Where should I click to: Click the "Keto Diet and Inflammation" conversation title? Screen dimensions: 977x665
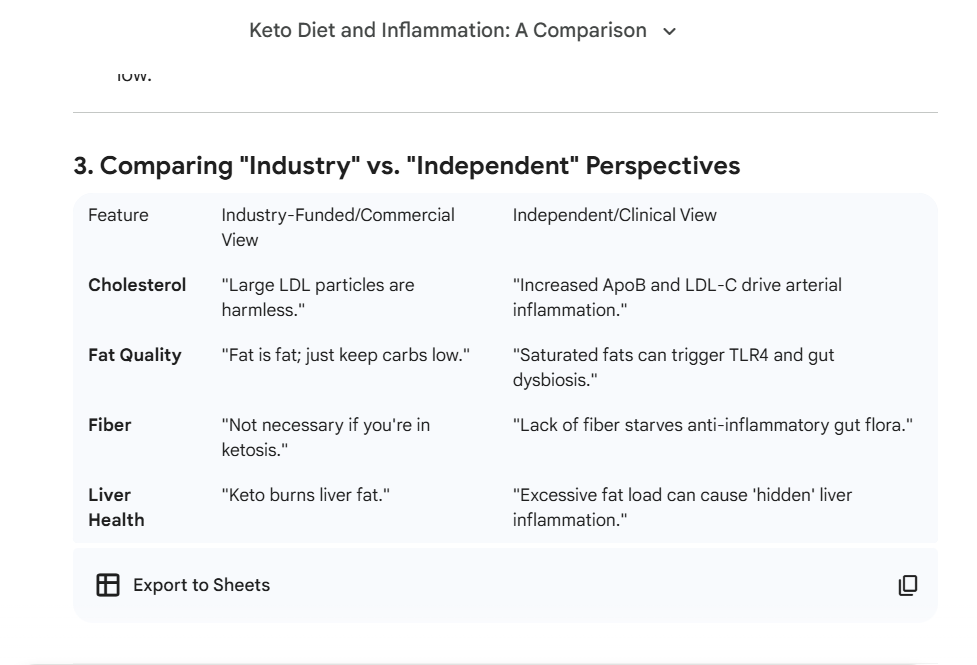point(447,30)
